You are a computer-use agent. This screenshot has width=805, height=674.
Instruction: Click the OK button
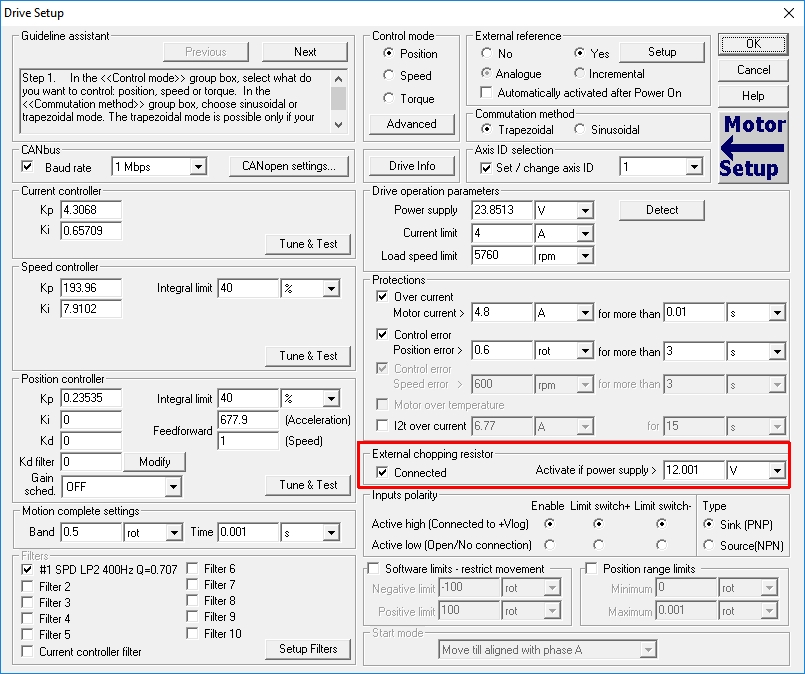pos(753,44)
